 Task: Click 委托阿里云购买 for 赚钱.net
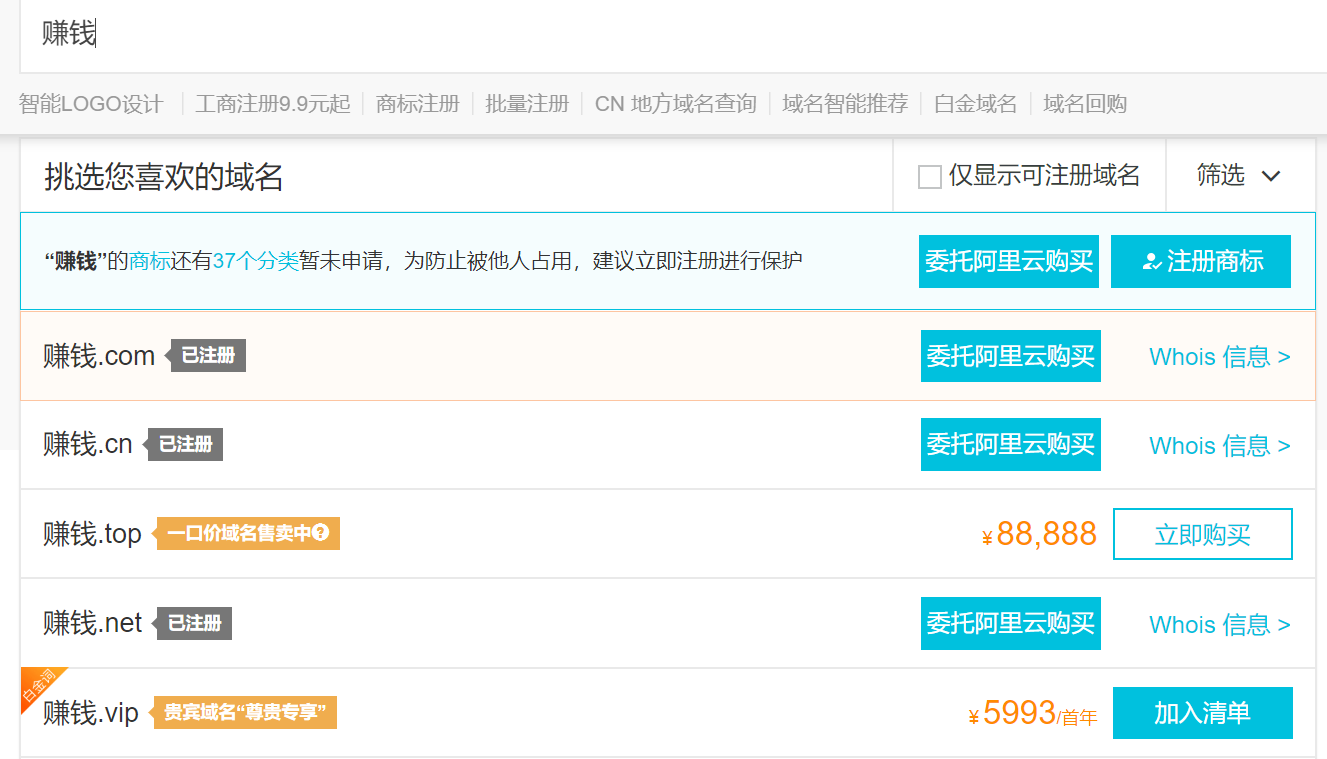[1011, 623]
